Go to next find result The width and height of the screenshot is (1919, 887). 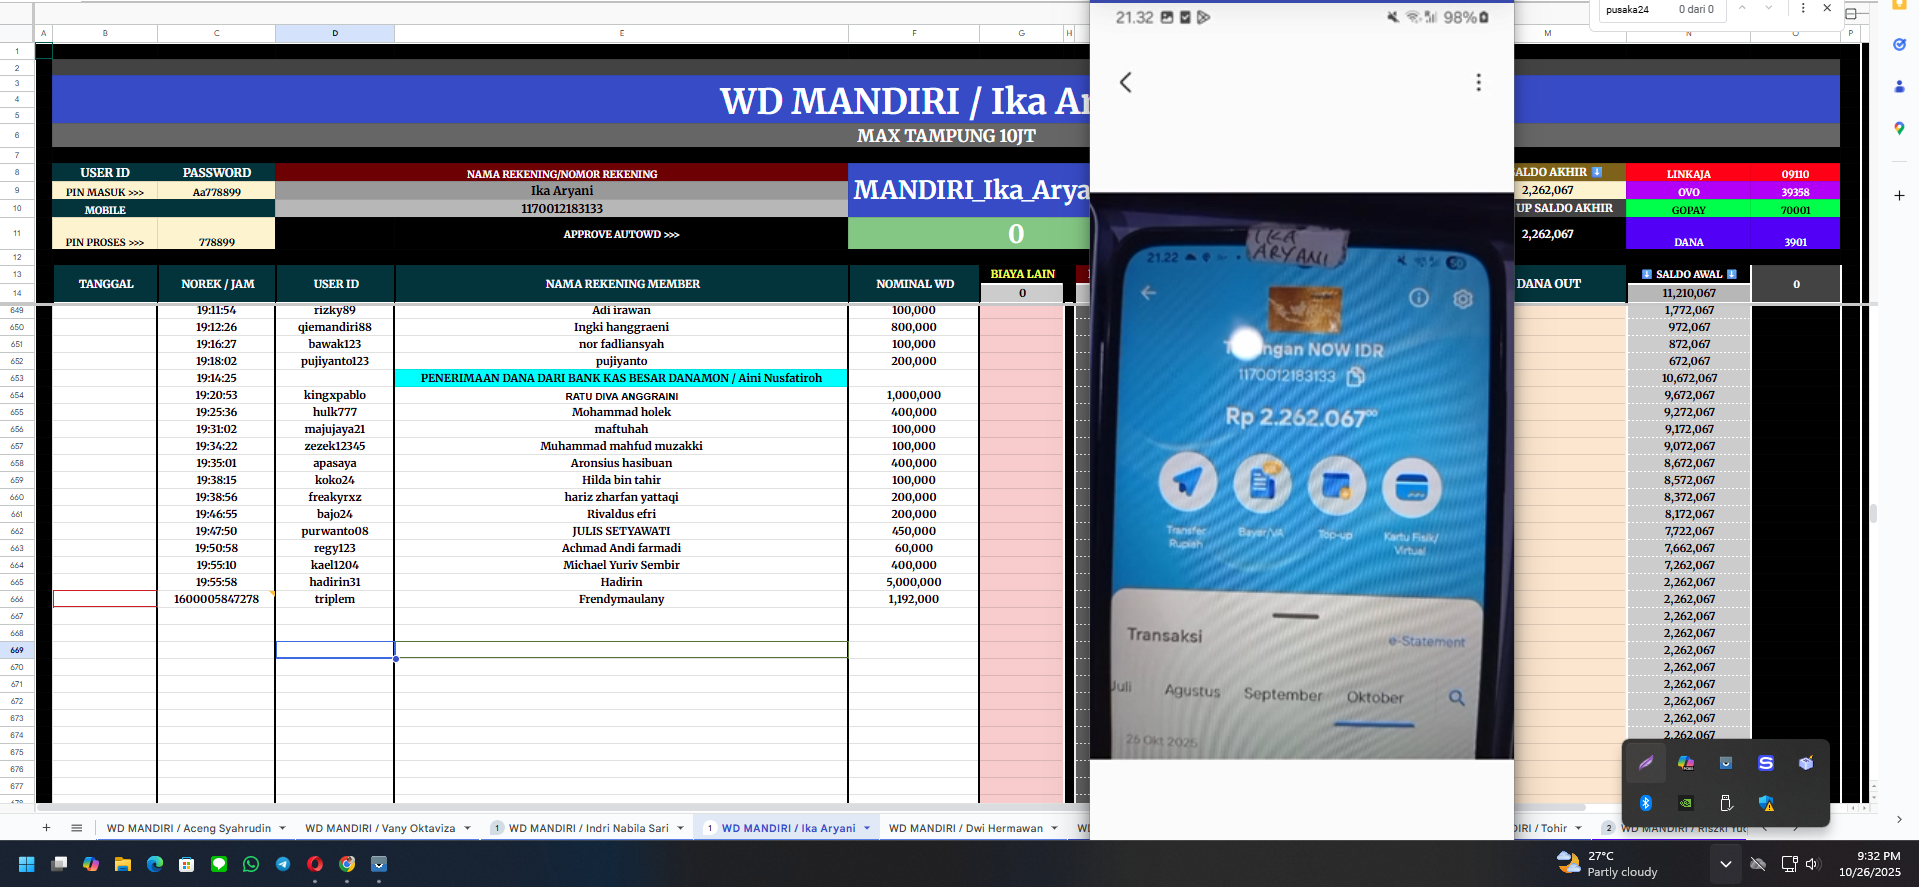(1769, 9)
